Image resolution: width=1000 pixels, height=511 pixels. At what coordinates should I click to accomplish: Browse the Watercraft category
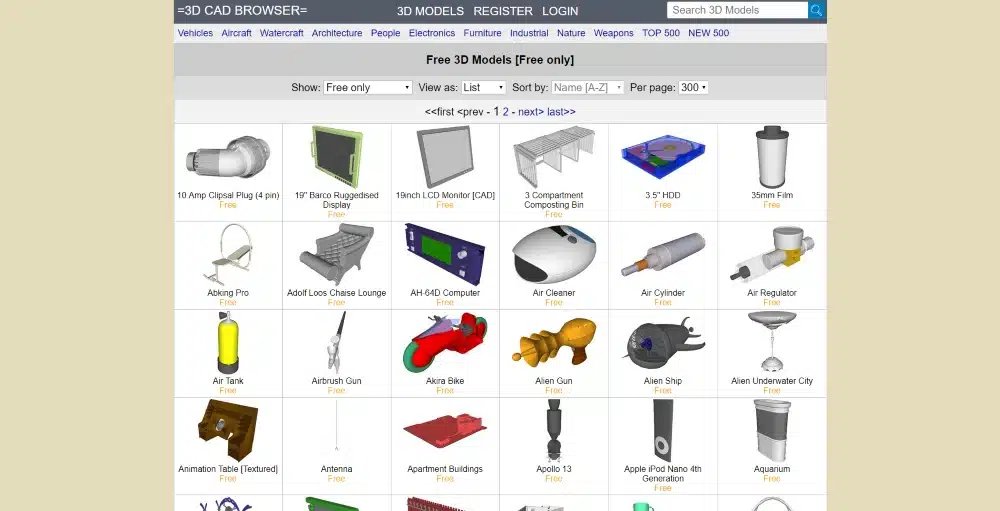tap(281, 33)
